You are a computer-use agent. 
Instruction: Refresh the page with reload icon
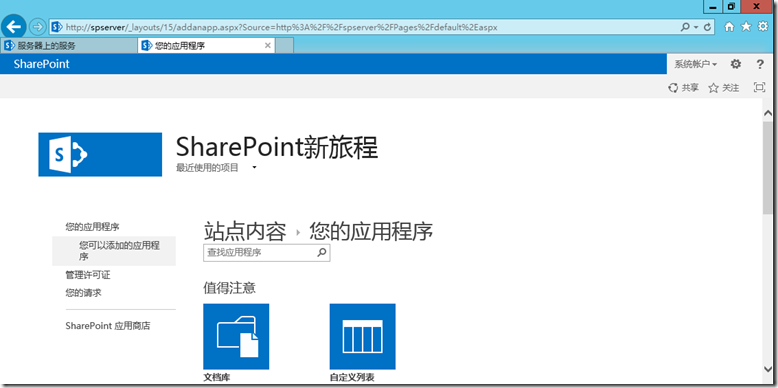(x=708, y=27)
